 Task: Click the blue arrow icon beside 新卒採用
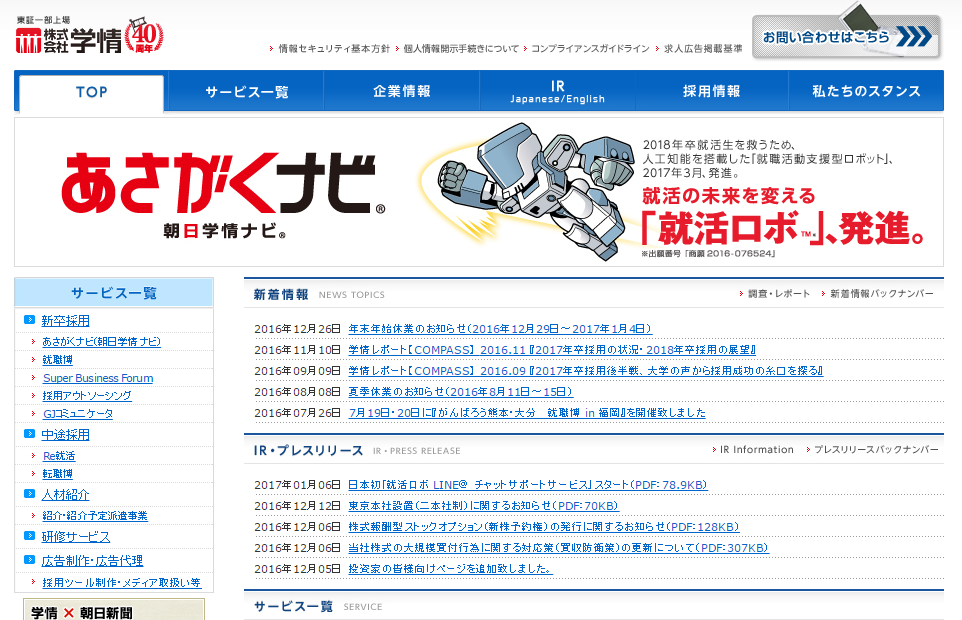[x=29, y=321]
